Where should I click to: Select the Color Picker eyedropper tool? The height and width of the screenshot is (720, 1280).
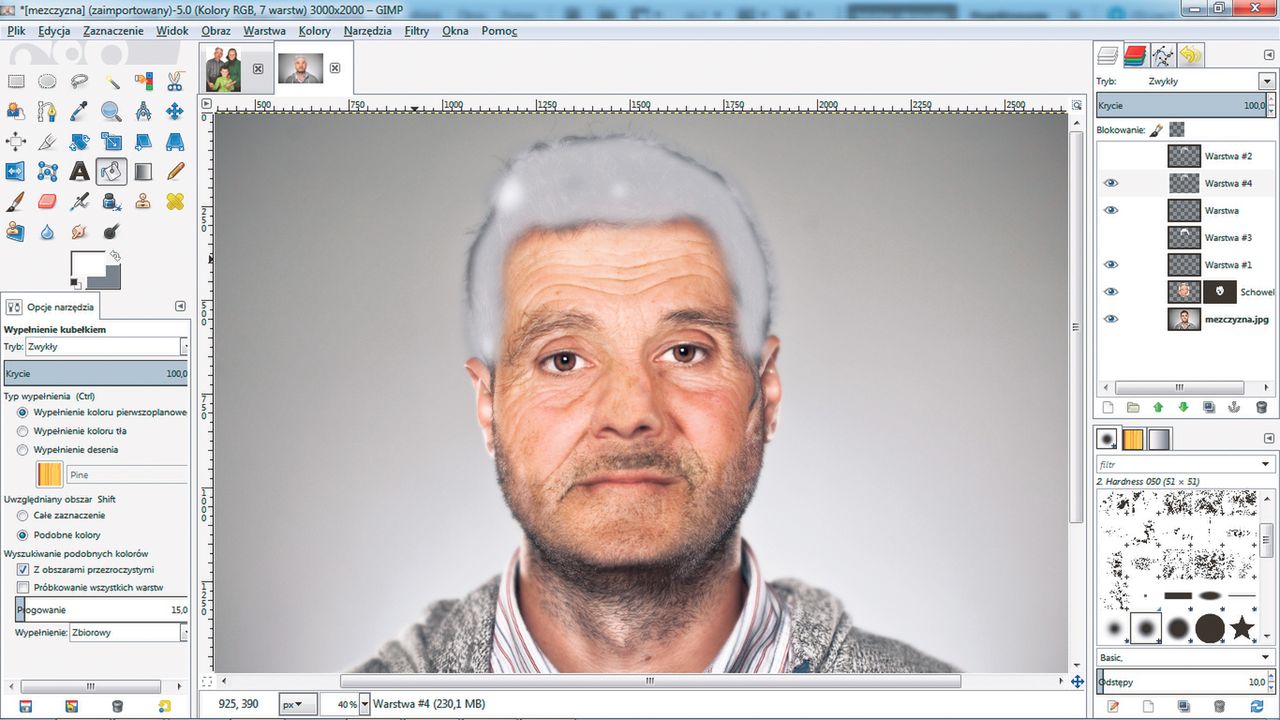(x=79, y=112)
